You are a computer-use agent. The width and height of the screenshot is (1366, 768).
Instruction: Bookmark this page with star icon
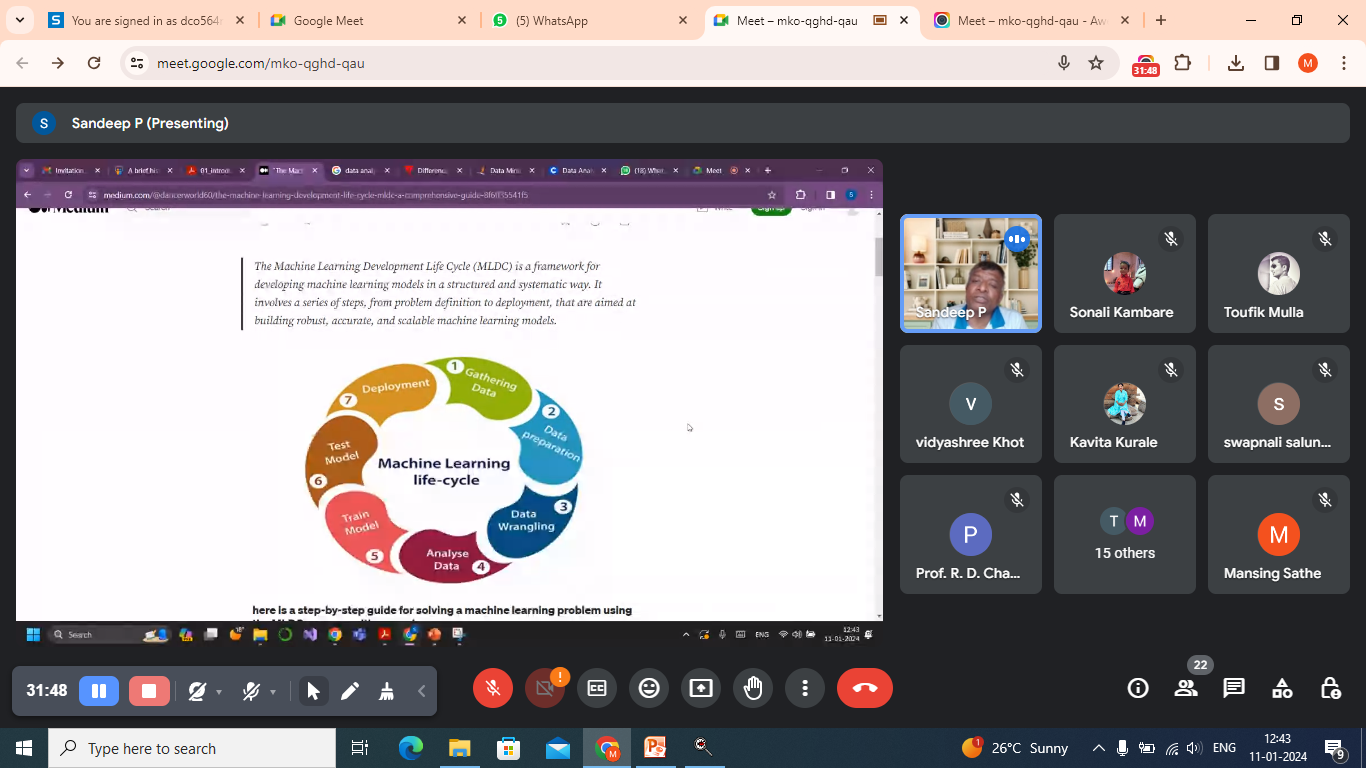pos(1096,63)
